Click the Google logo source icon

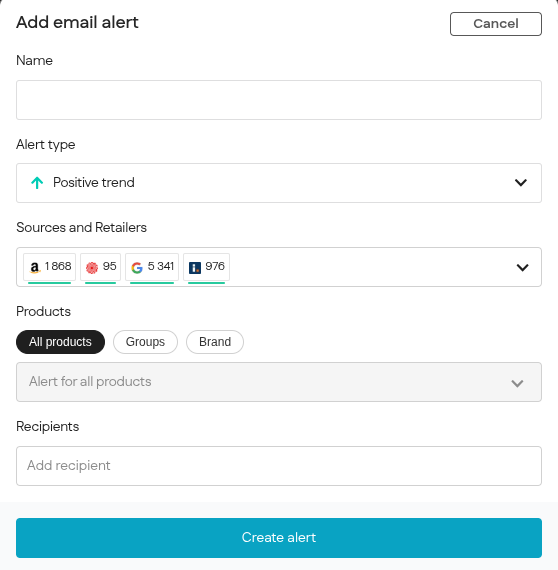click(x=137, y=268)
